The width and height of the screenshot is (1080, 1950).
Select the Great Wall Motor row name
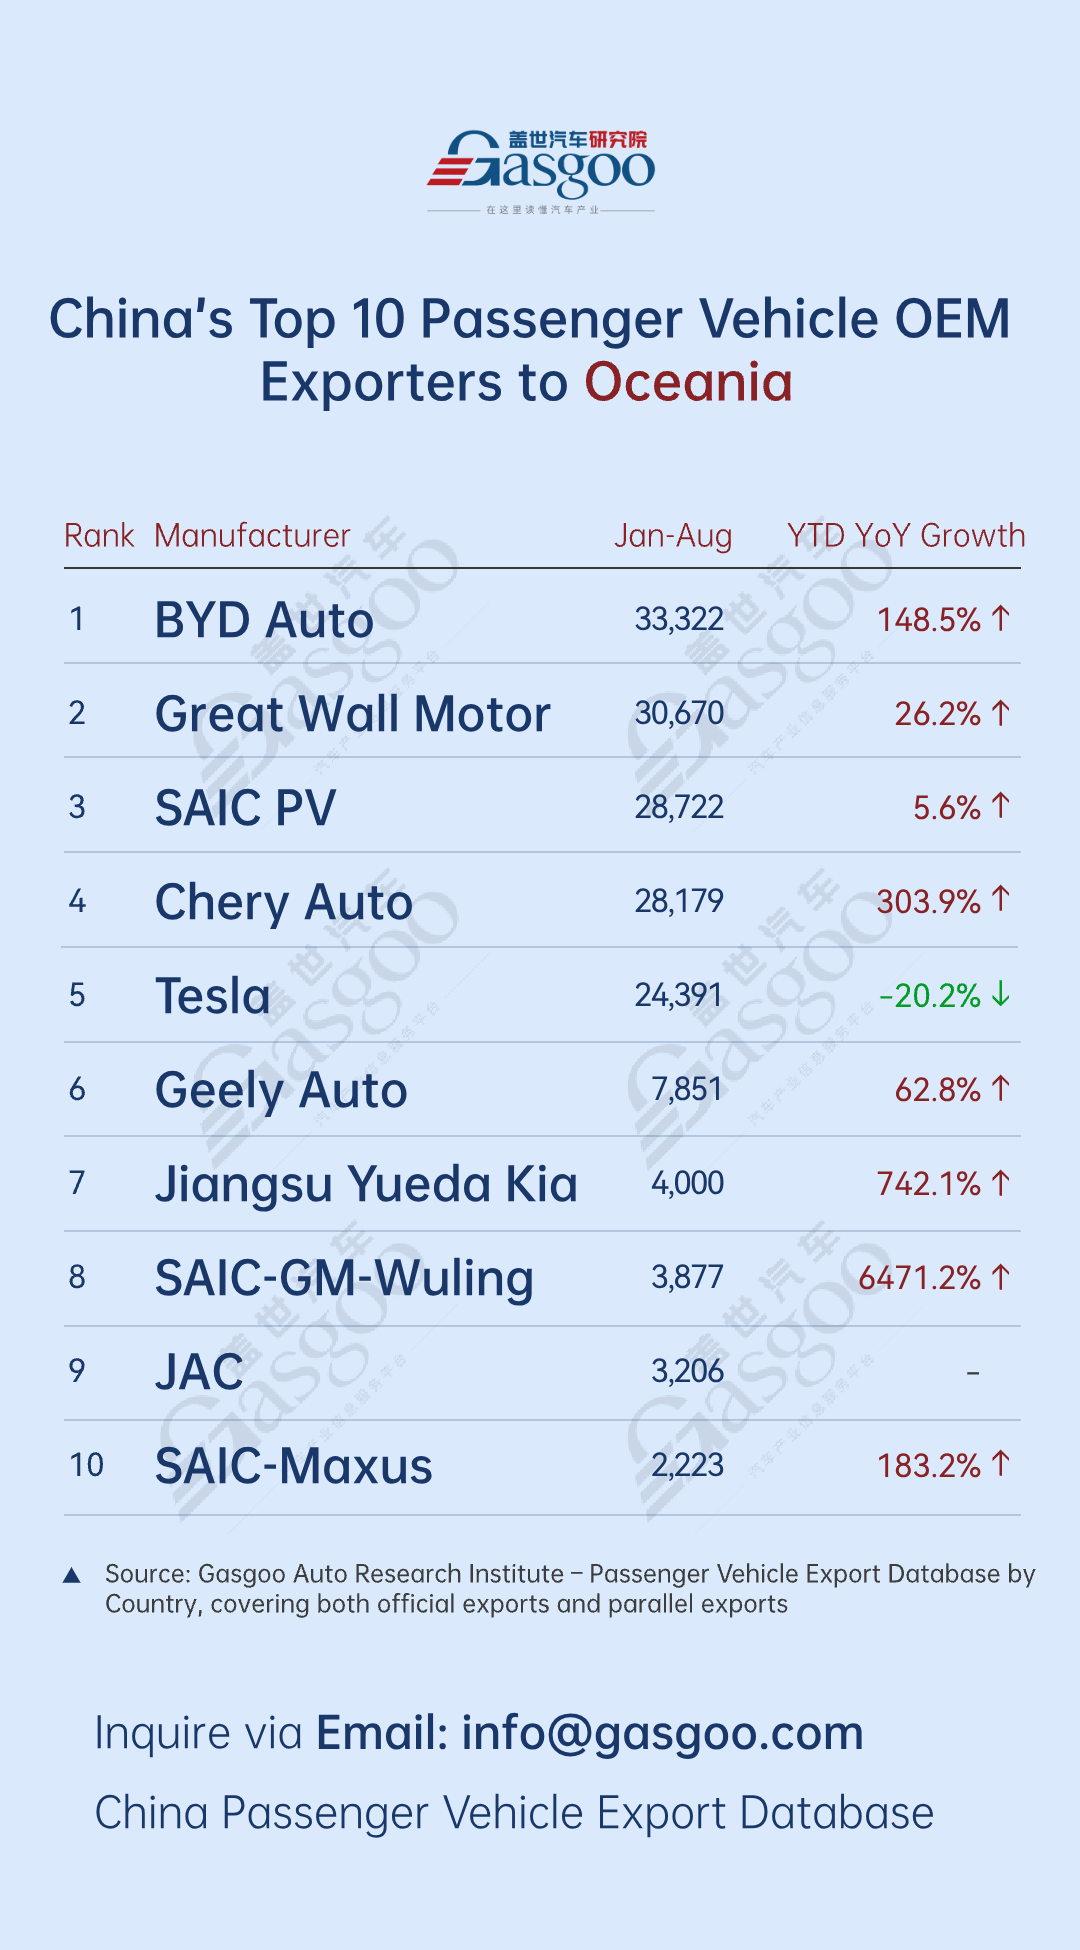[x=353, y=714]
